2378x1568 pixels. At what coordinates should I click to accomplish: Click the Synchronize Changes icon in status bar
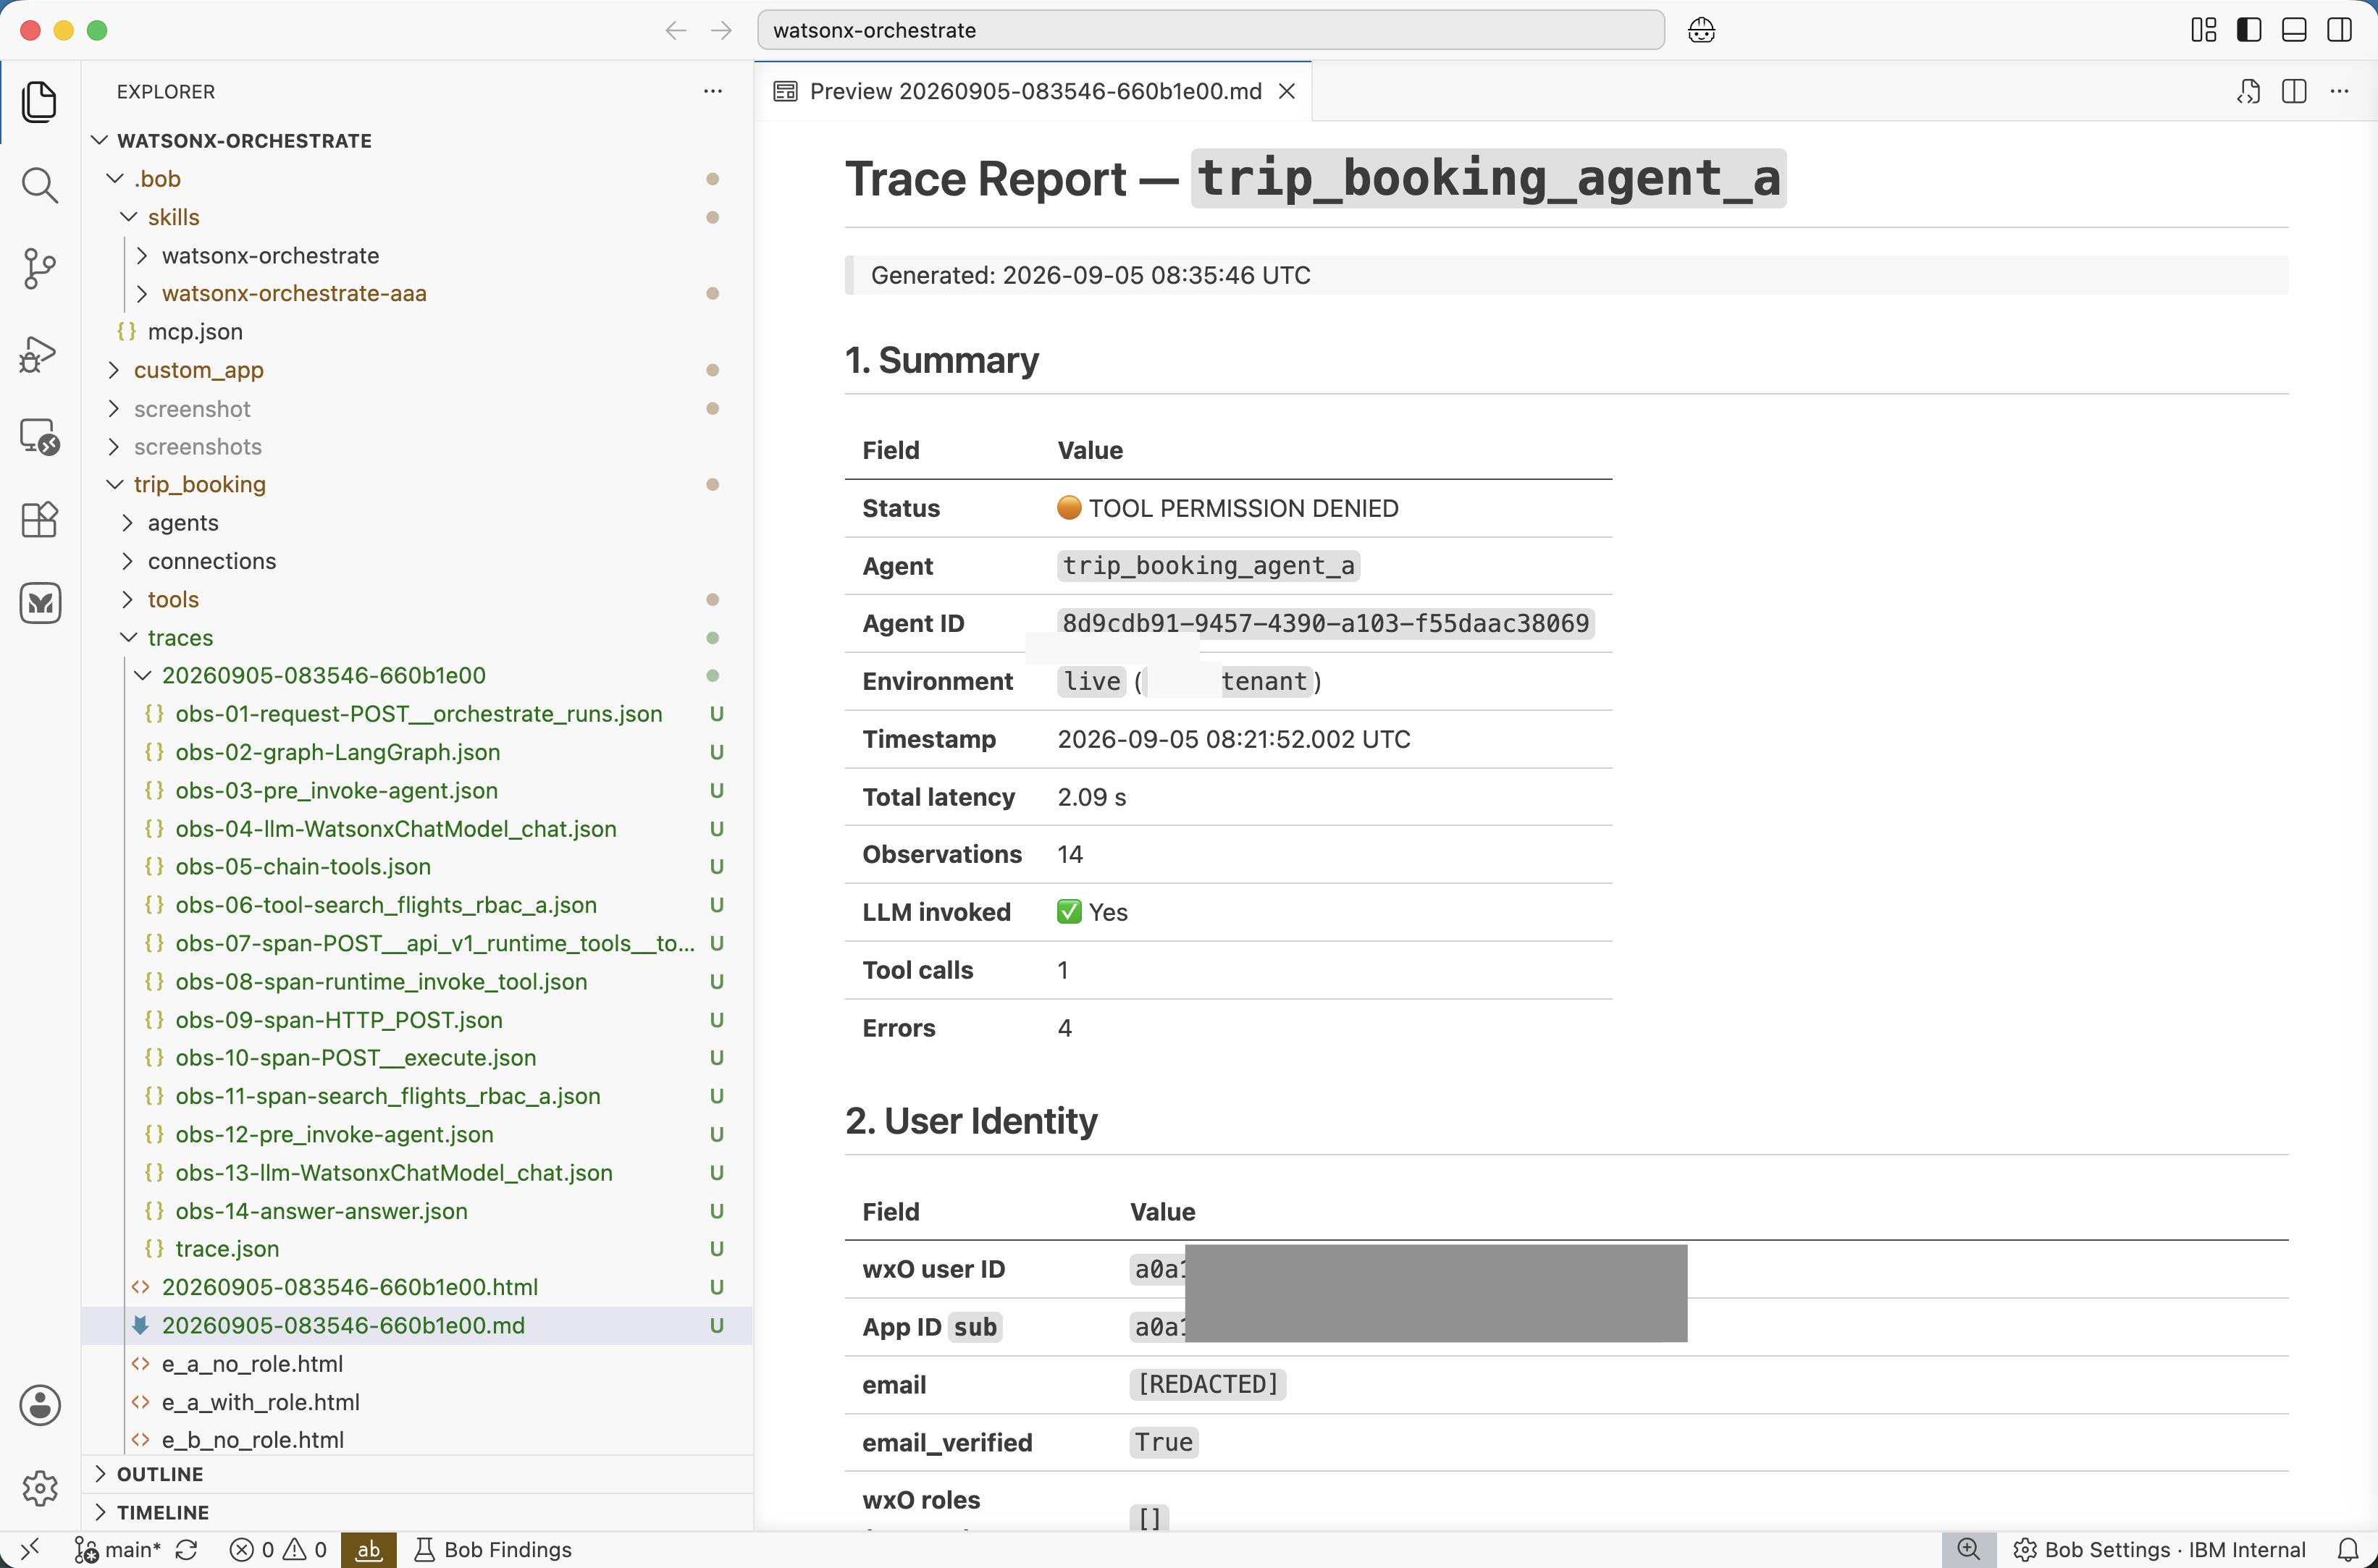coord(187,1549)
